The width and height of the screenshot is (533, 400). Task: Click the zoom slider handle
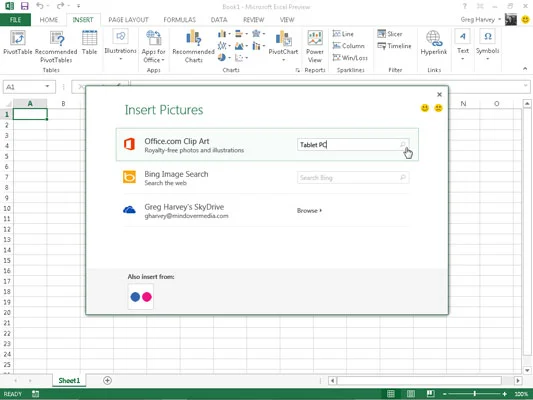click(x=475, y=394)
